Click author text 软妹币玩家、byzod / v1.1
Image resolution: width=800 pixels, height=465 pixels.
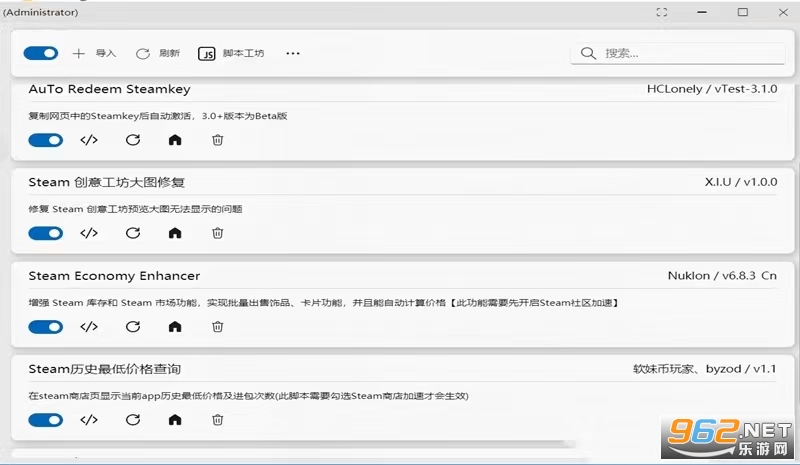705,369
